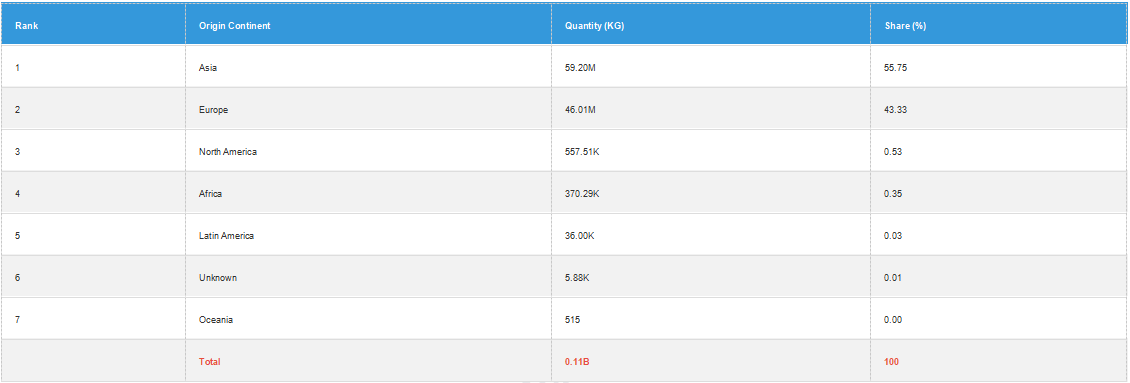Select the Africa cell
This screenshot has width=1130, height=383.
pyautogui.click(x=369, y=193)
